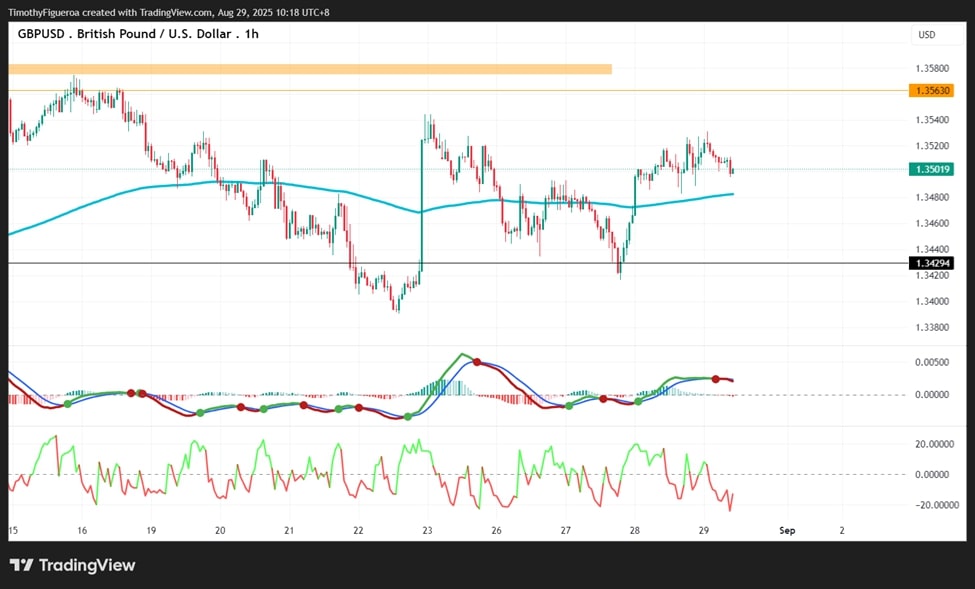This screenshot has width=975, height=589.
Task: Click the 2 date label after Sep
Action: point(842,531)
